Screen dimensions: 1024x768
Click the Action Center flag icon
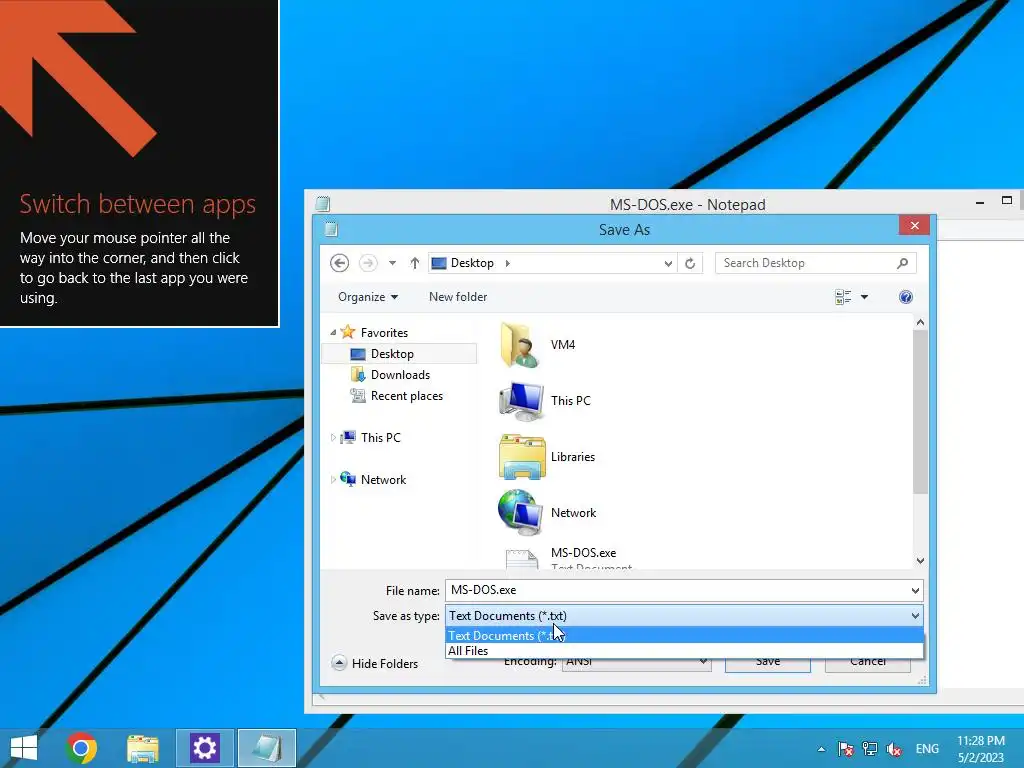[846, 749]
